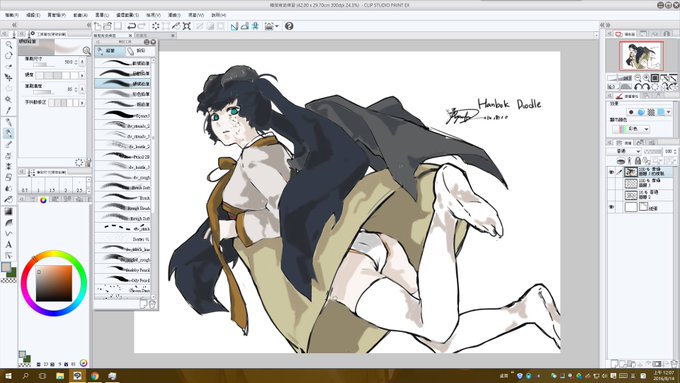Rotate canvas left in the Navigator

638,86
